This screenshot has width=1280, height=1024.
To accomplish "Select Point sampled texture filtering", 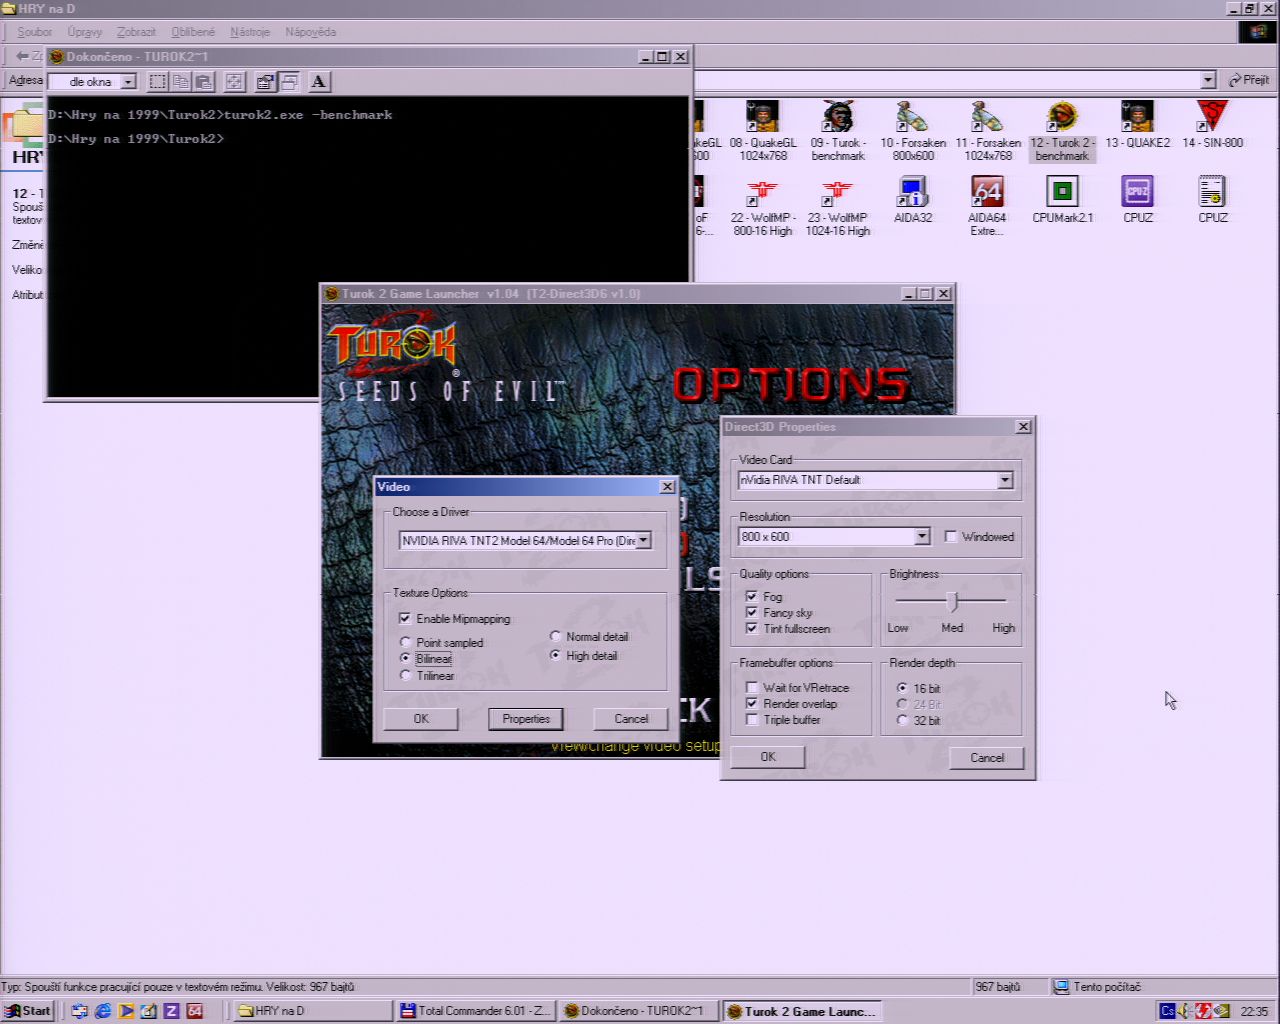I will pos(405,642).
